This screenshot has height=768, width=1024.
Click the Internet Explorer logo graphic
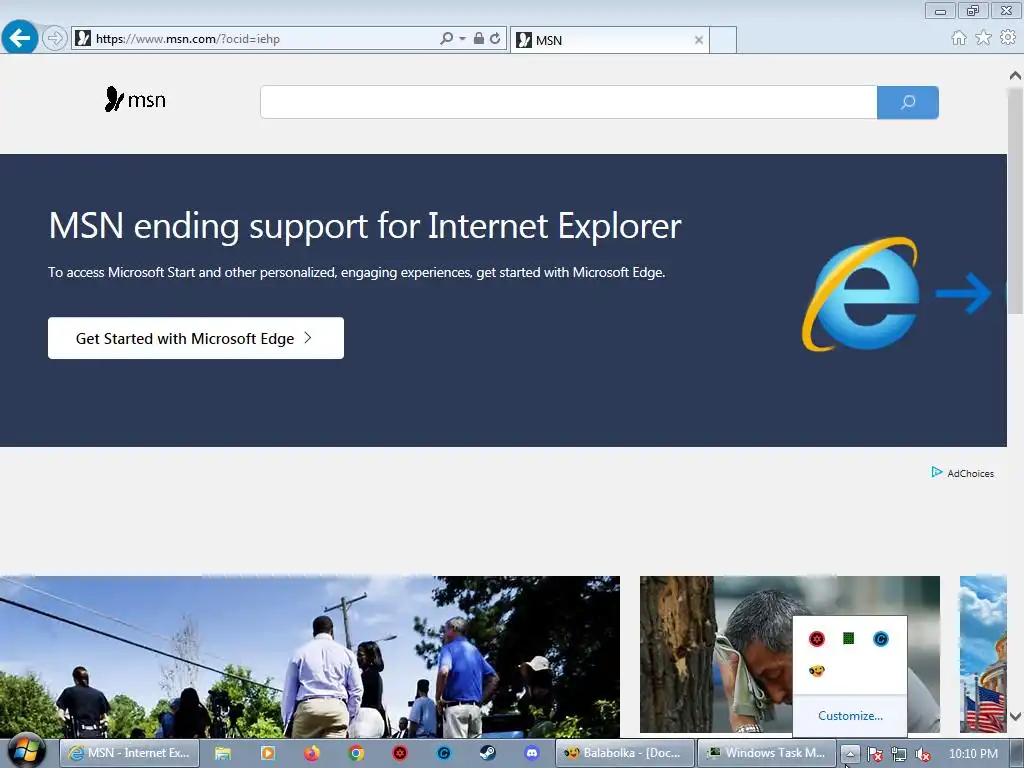tap(863, 294)
